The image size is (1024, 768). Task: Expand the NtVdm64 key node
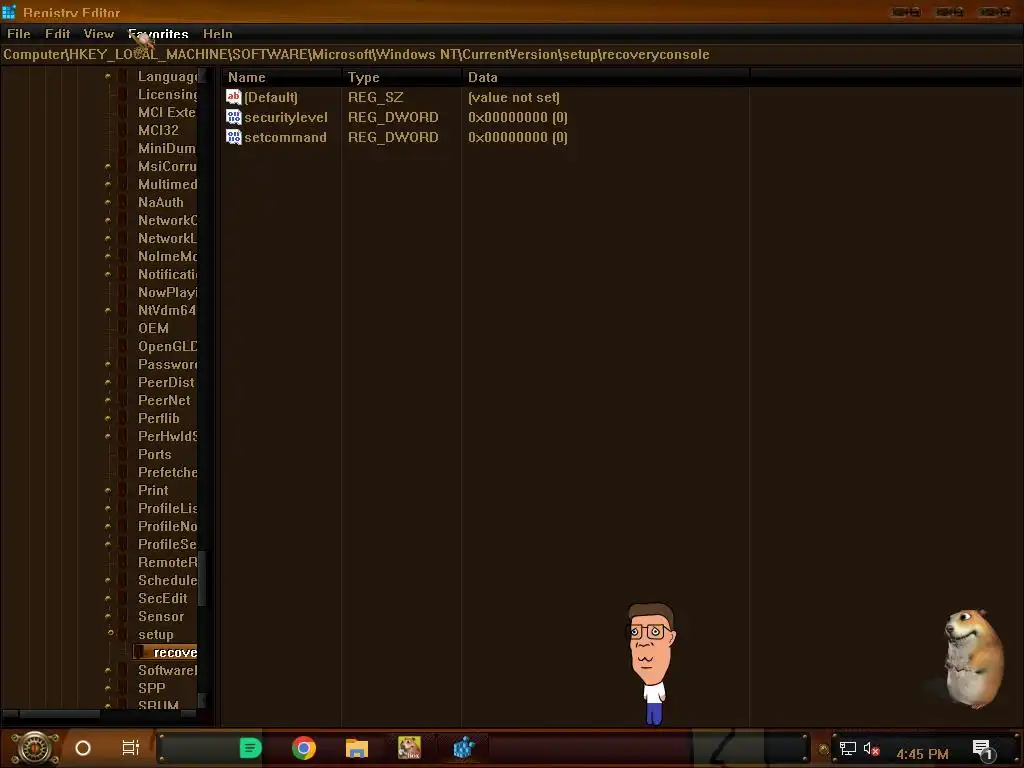click(x=108, y=310)
